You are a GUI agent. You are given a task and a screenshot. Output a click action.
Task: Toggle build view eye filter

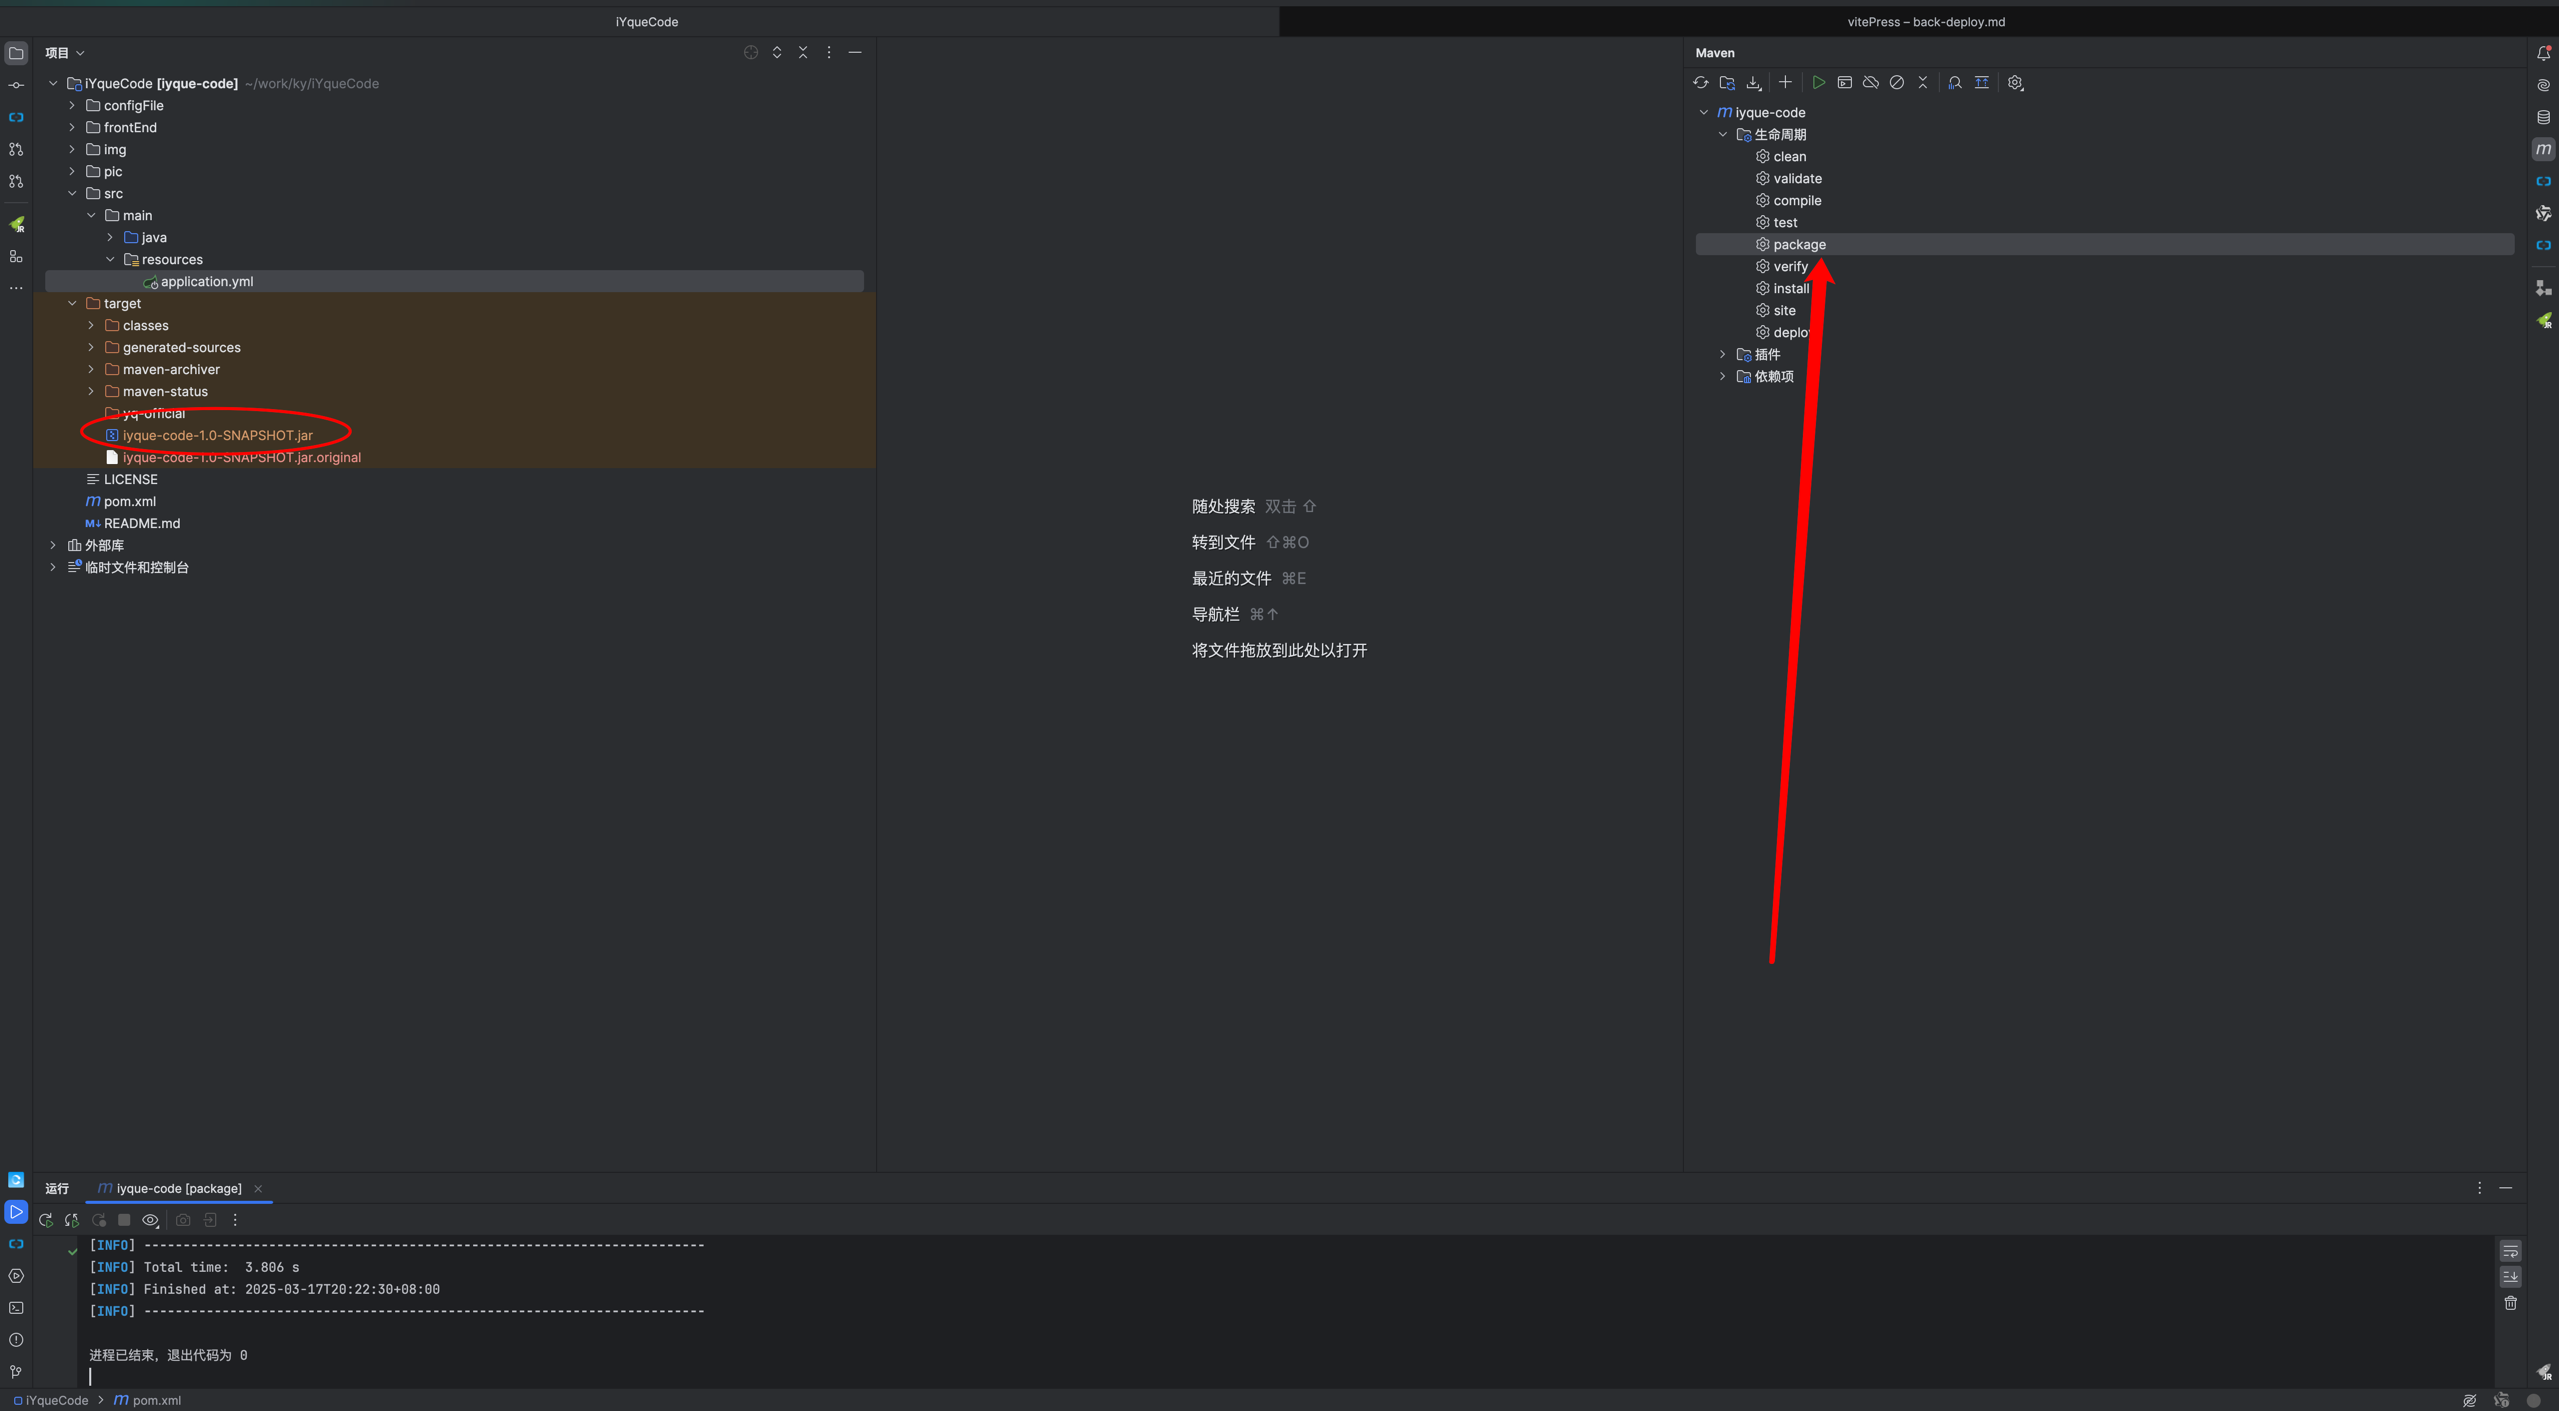click(151, 1220)
